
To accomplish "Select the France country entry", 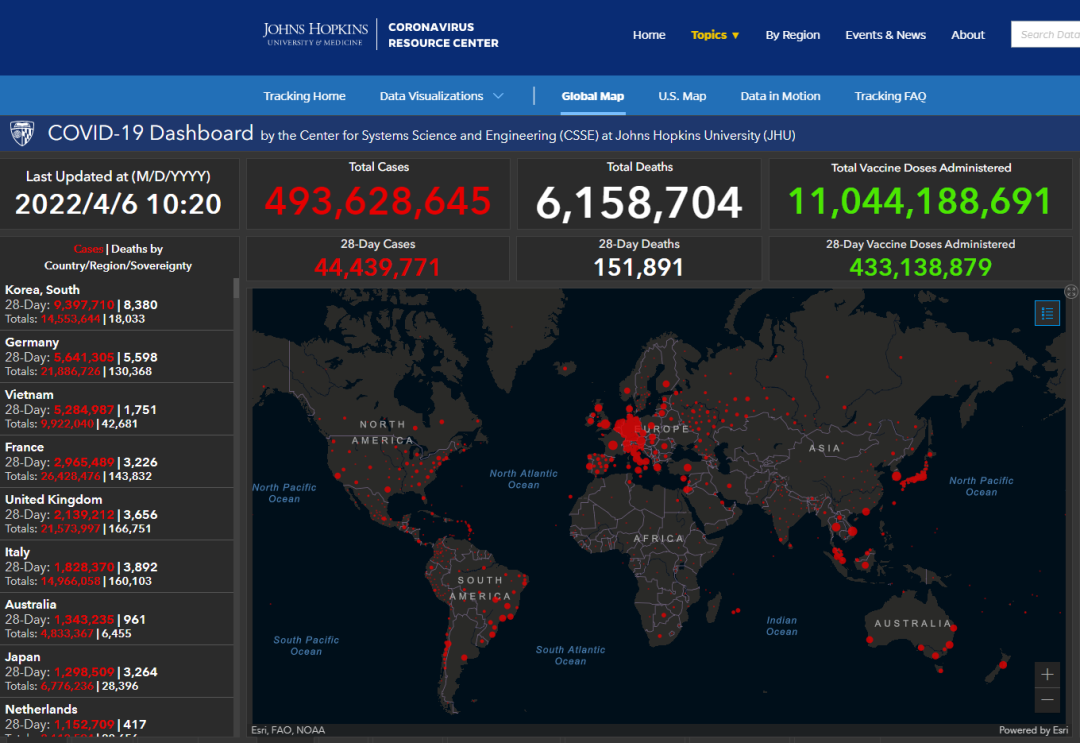I will tap(116, 461).
